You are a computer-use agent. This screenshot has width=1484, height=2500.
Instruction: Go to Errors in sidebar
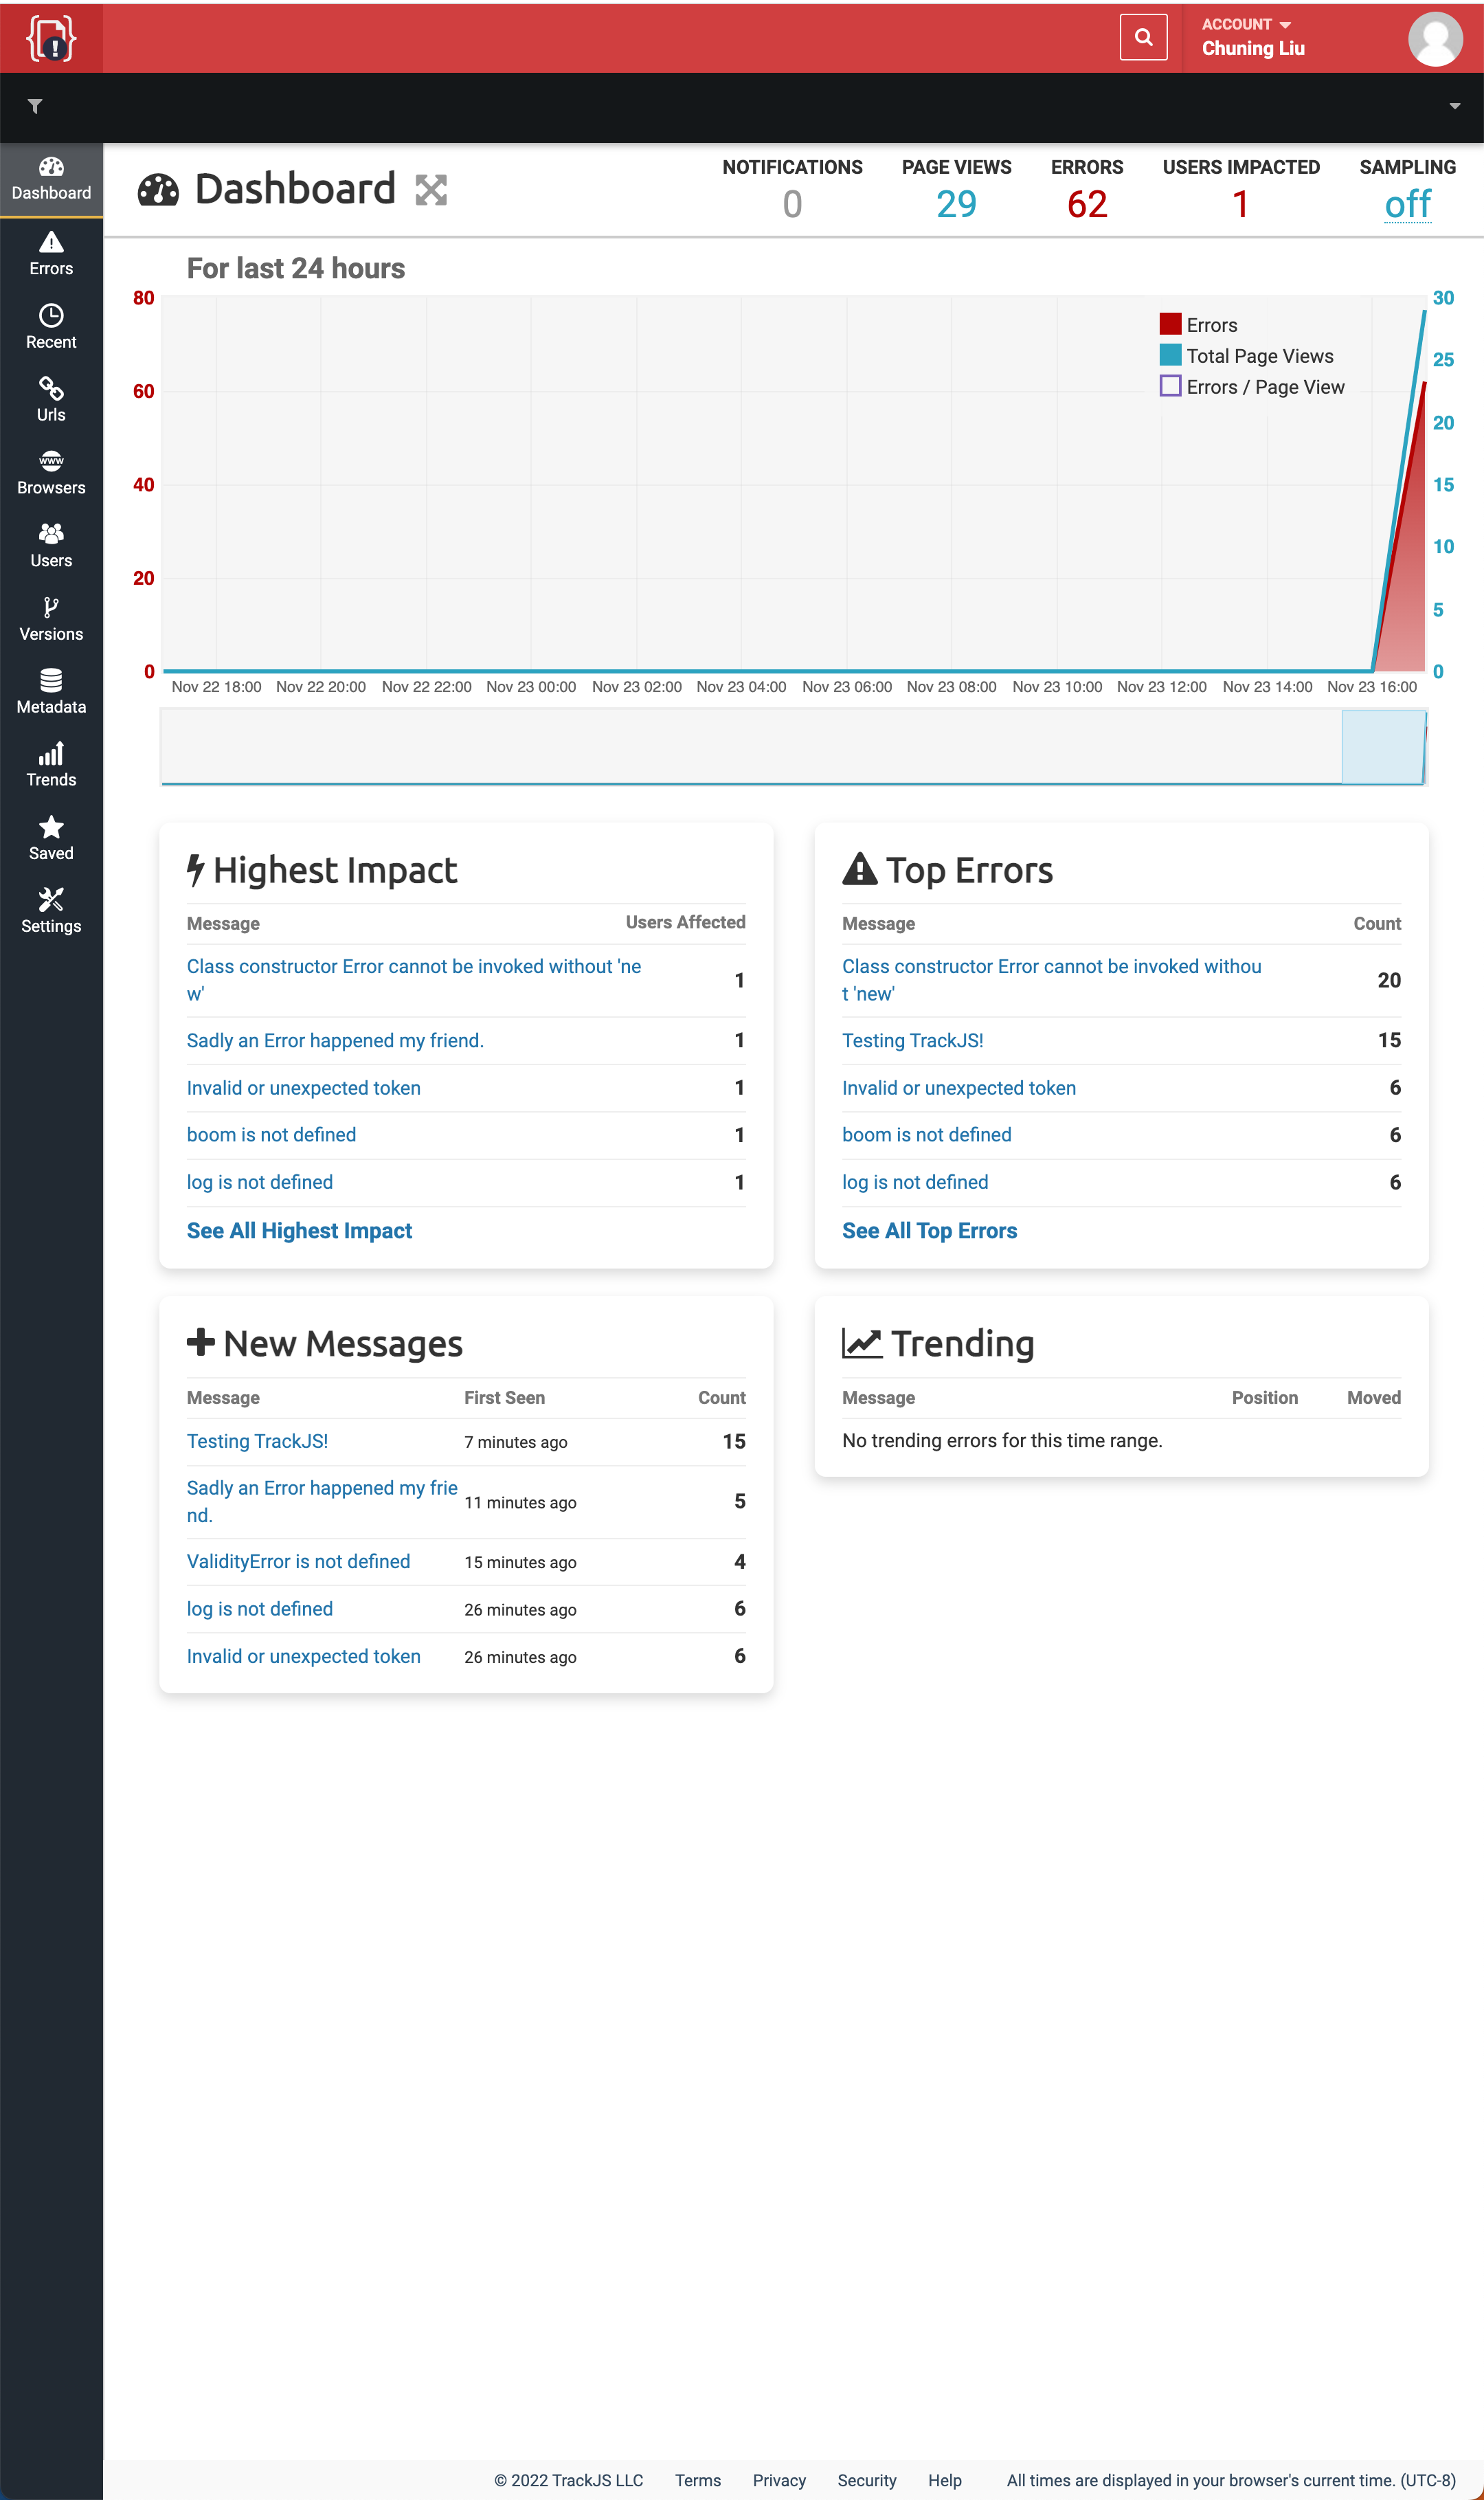coord(51,254)
